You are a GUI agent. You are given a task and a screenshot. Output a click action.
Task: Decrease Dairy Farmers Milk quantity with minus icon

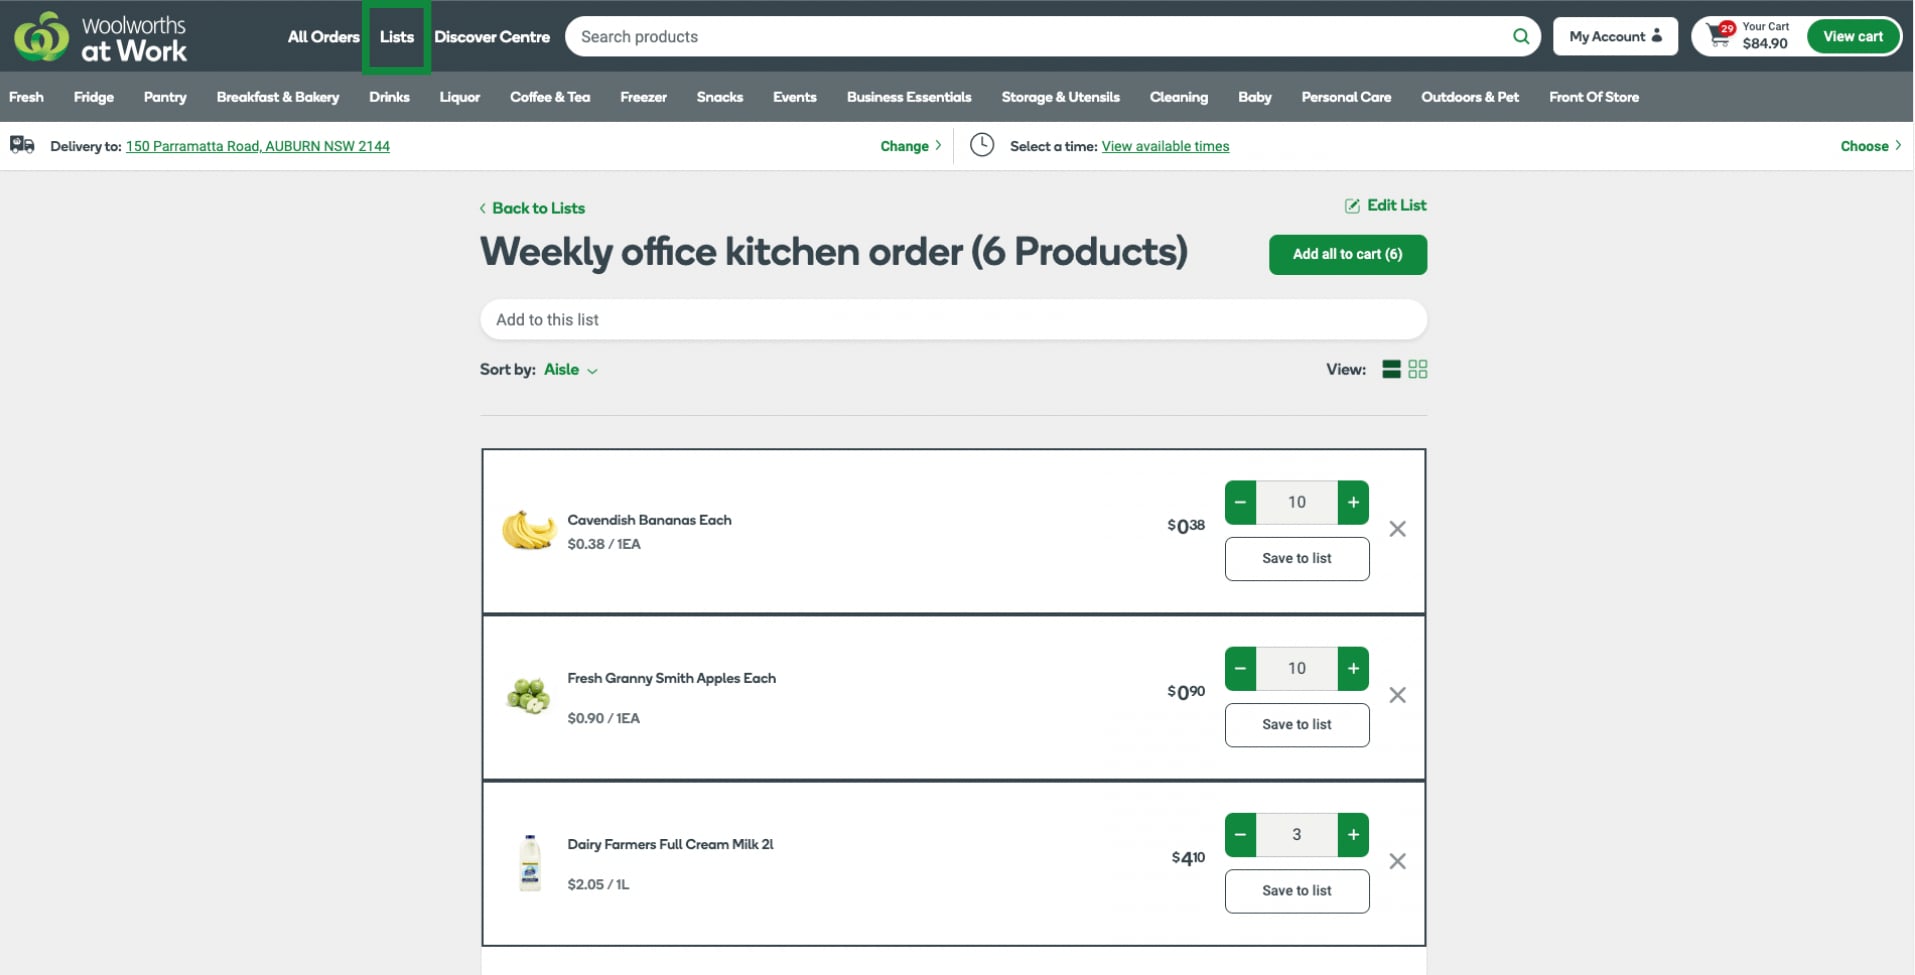click(1240, 834)
